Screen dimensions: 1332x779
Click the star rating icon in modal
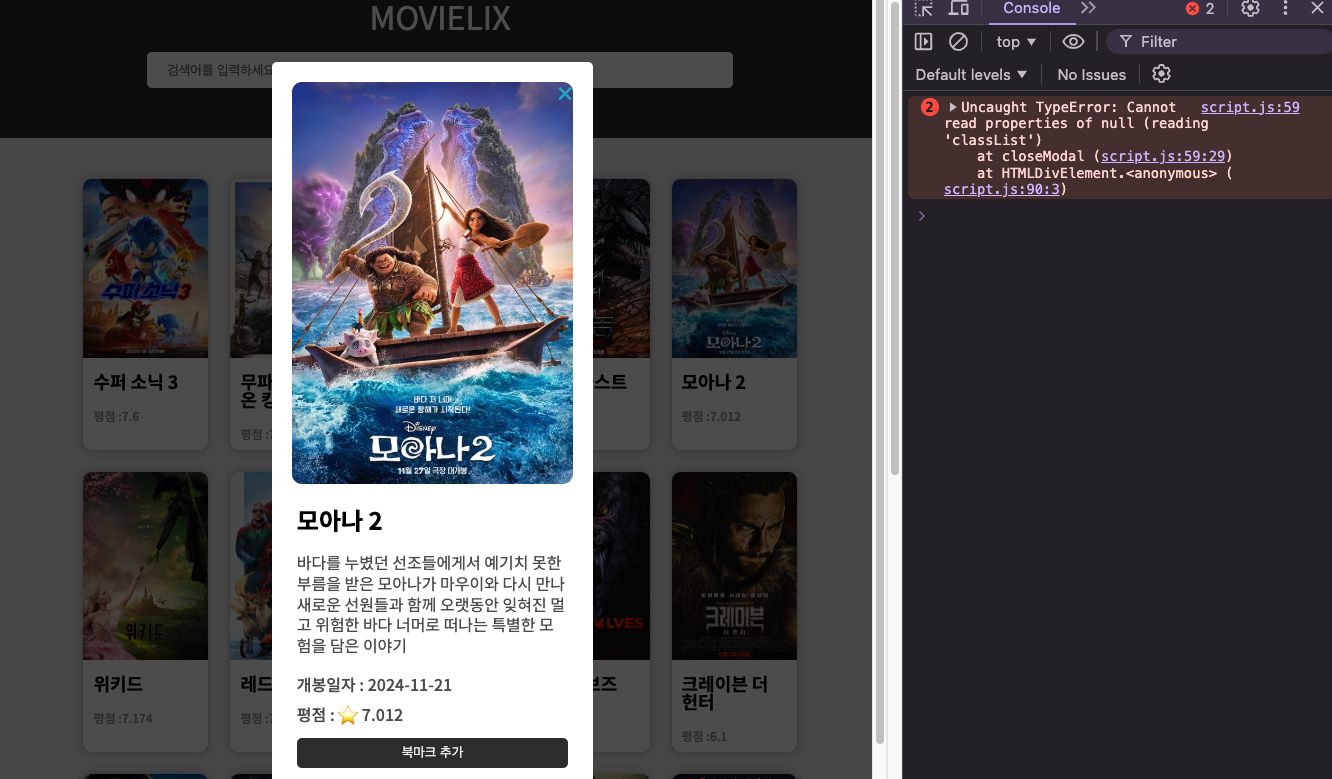(348, 715)
